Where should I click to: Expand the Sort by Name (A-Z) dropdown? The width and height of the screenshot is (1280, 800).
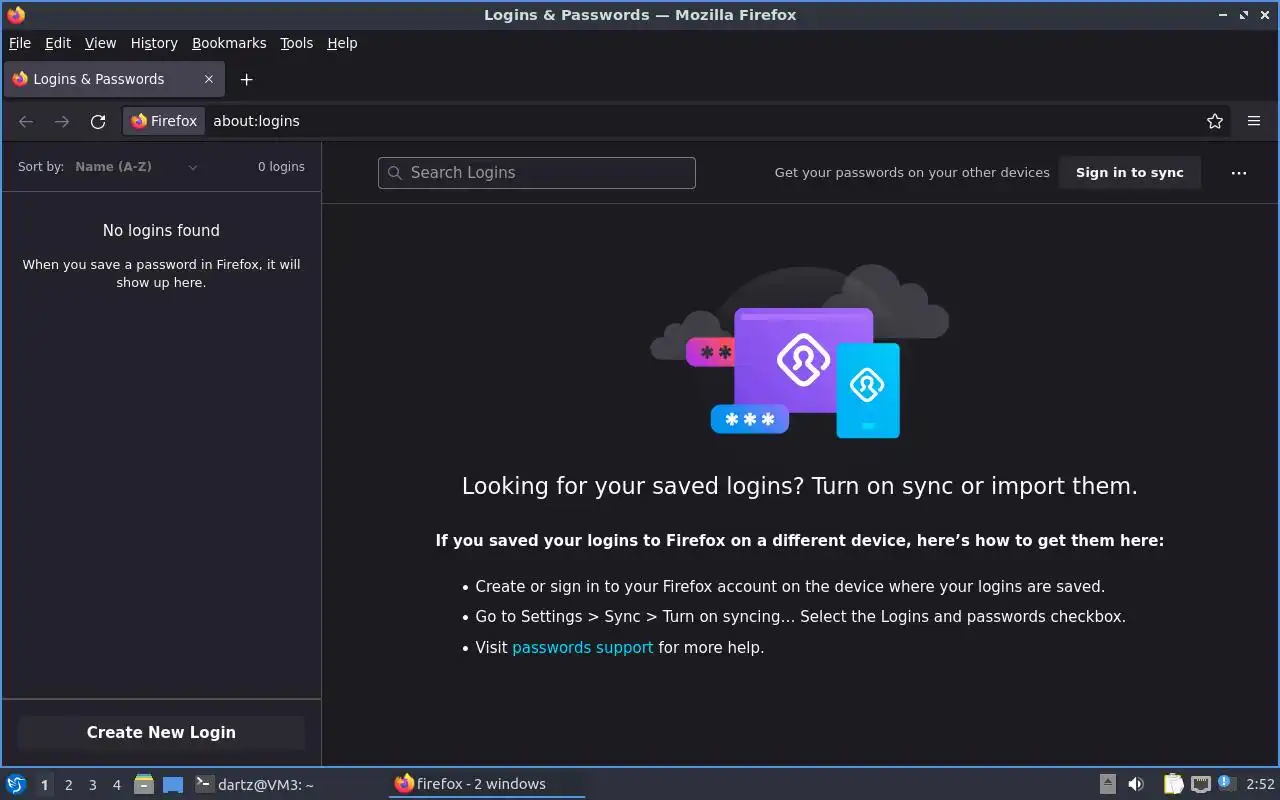(137, 167)
